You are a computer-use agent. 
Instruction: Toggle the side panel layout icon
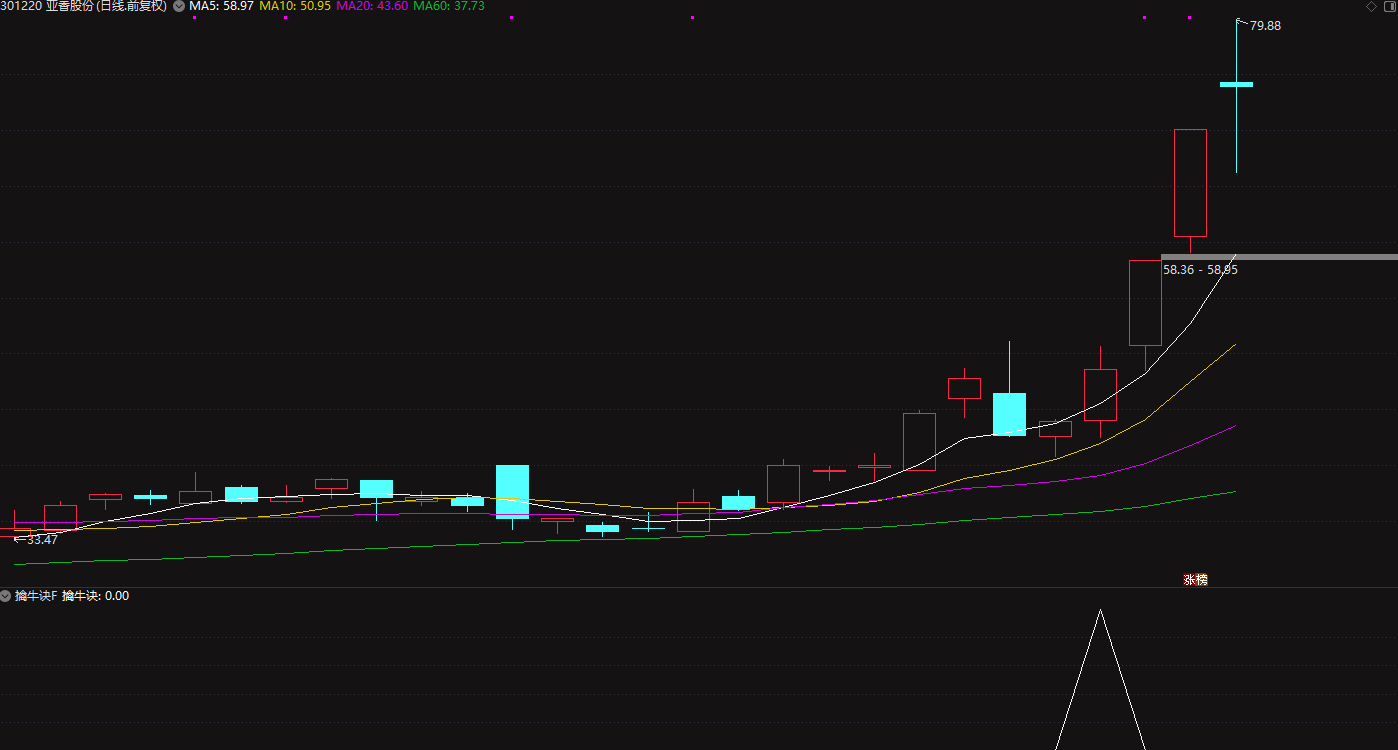[1388, 6]
